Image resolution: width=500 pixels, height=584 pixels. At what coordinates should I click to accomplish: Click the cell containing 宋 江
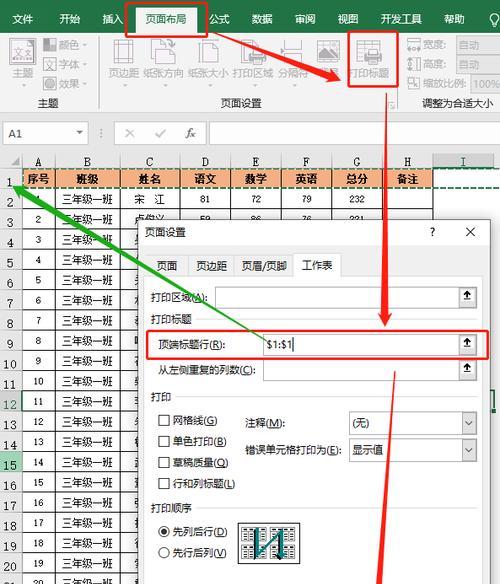(x=150, y=199)
